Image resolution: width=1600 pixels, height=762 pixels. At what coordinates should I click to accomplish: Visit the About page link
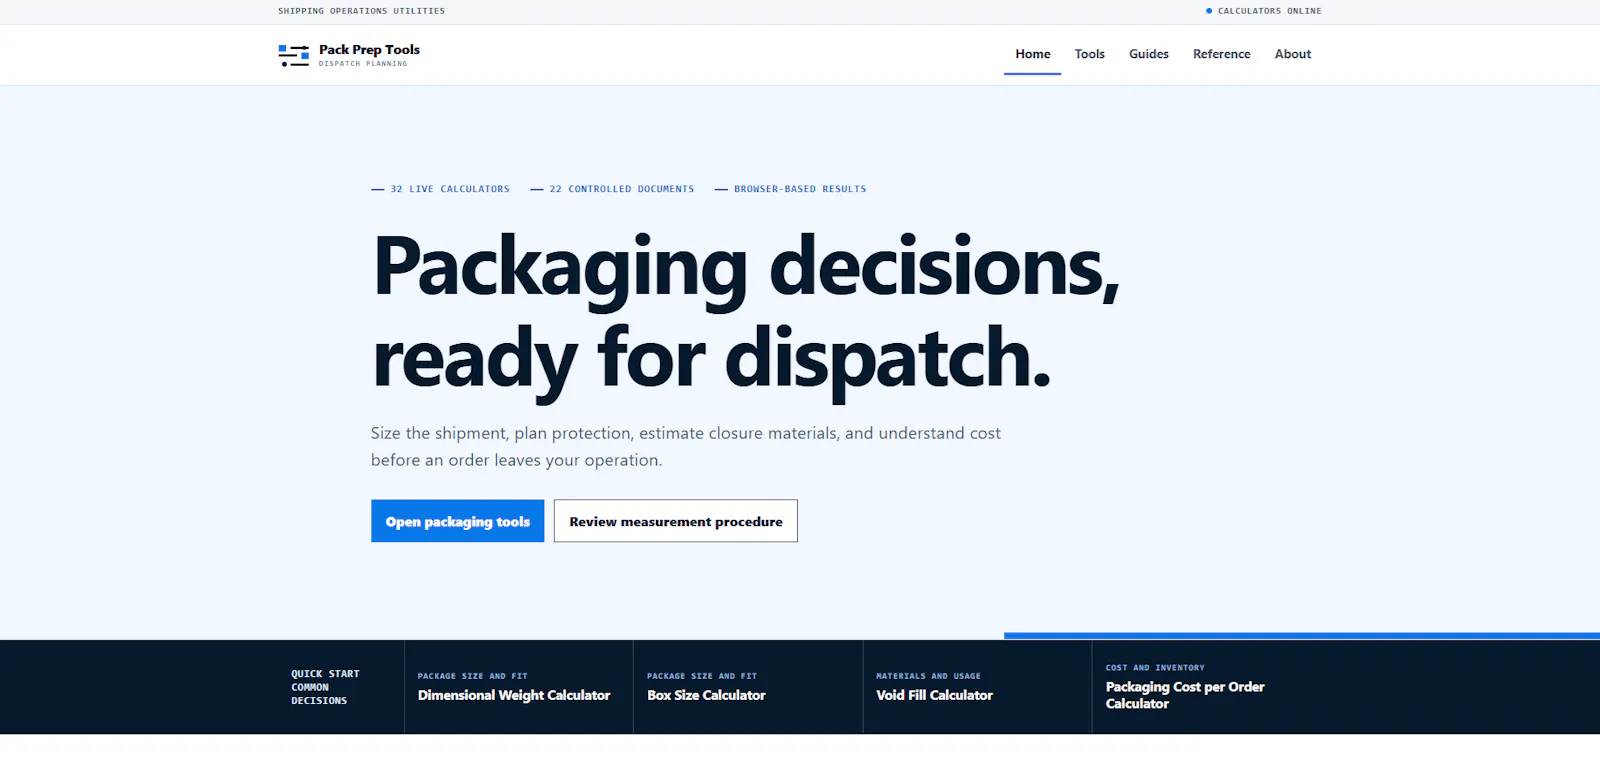pyautogui.click(x=1293, y=54)
